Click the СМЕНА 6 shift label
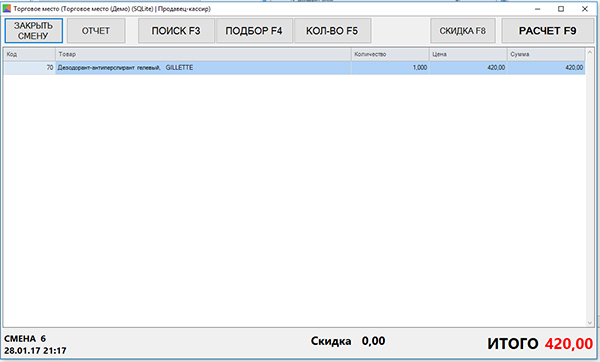600x362 pixels. tap(25, 339)
